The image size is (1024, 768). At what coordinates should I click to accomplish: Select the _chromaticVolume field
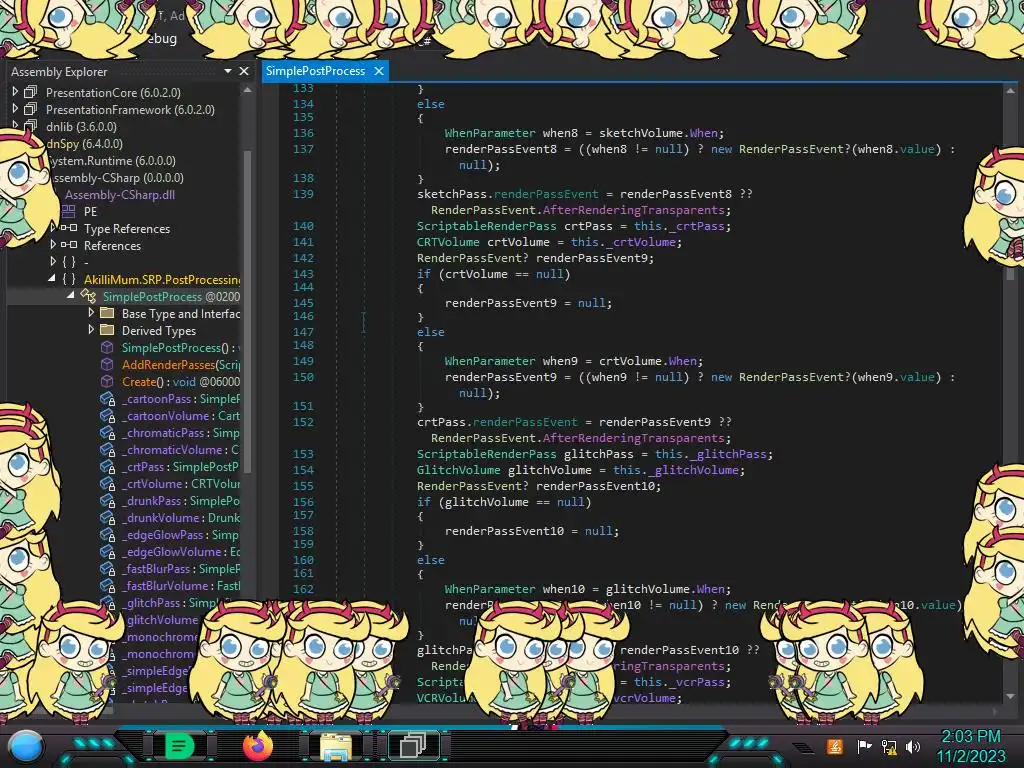[x=181, y=449]
